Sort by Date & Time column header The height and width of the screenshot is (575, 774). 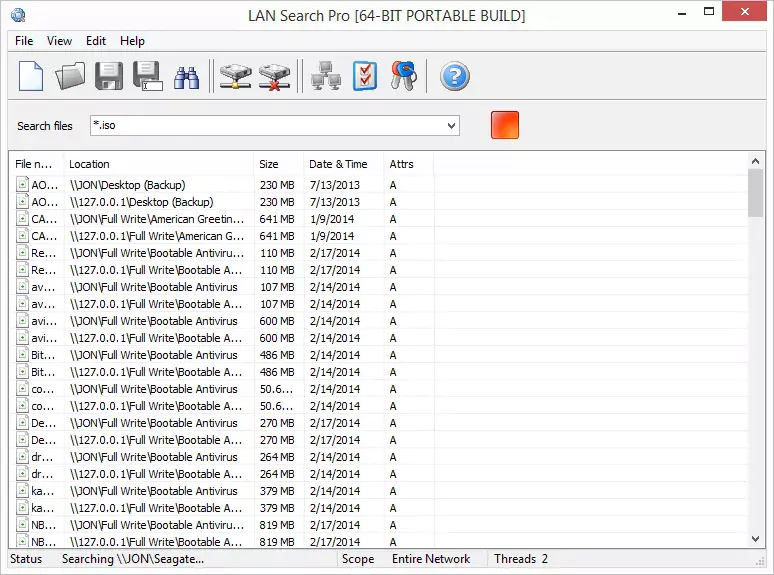(x=344, y=164)
